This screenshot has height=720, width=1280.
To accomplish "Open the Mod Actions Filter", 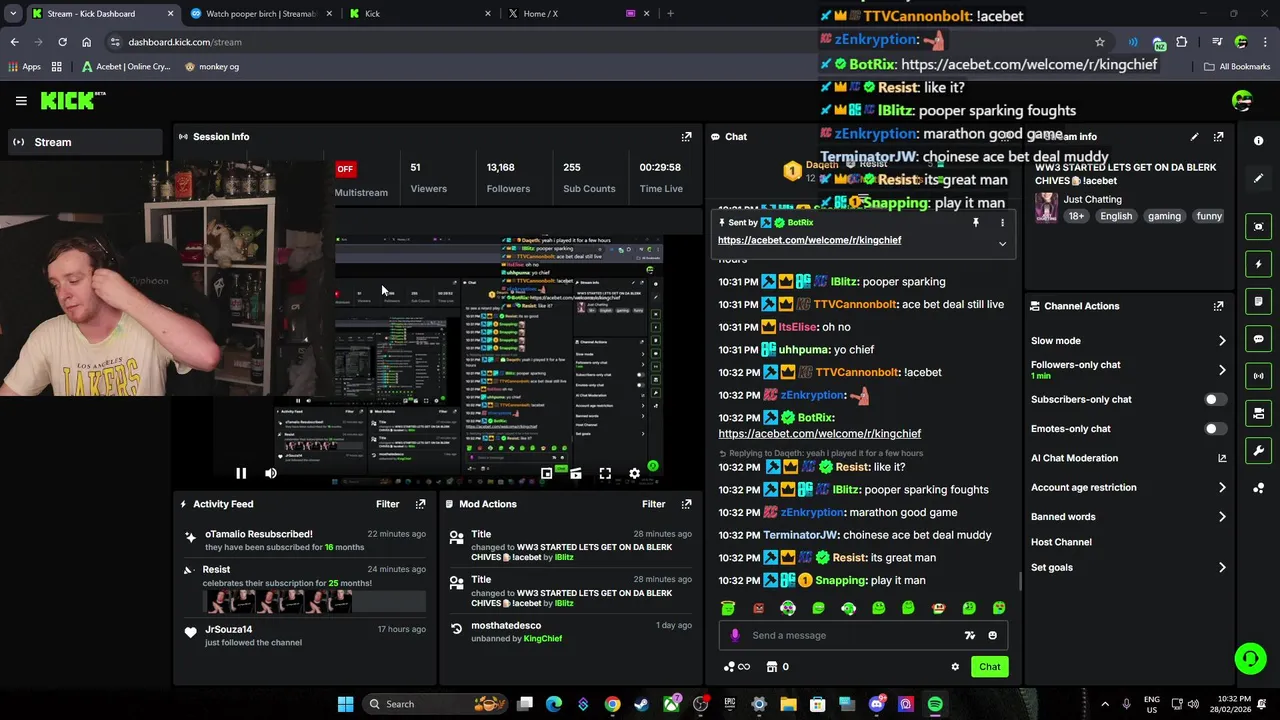I will 653,504.
